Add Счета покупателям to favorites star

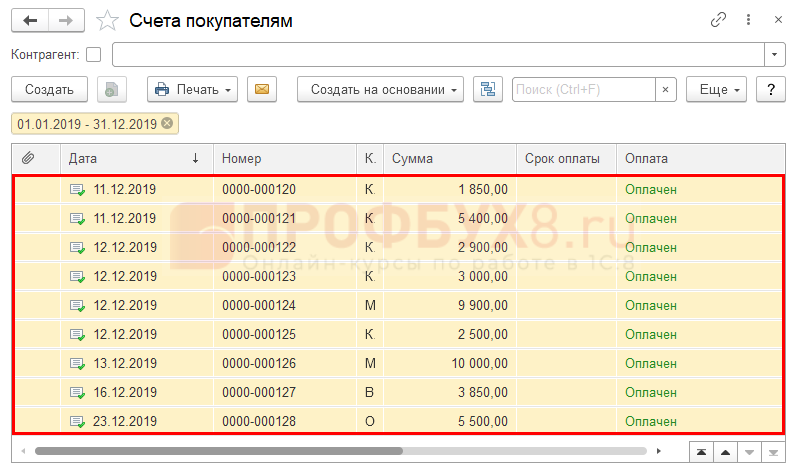point(106,20)
